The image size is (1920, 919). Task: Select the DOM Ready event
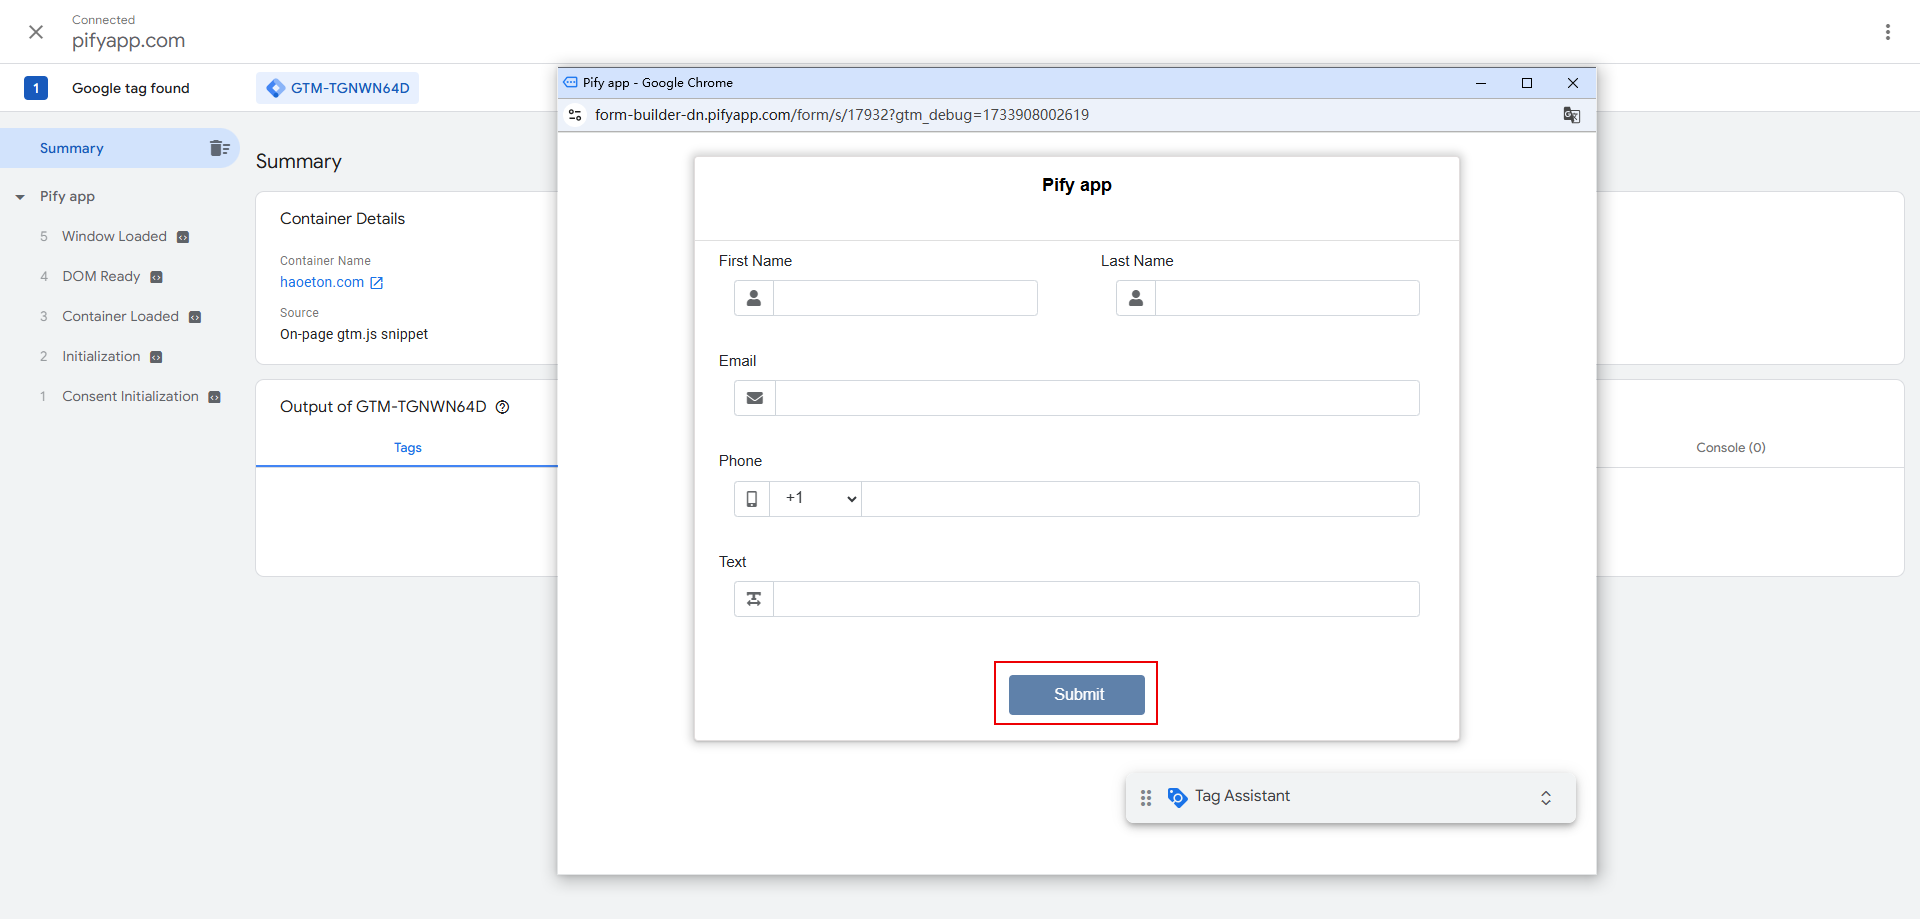(101, 276)
